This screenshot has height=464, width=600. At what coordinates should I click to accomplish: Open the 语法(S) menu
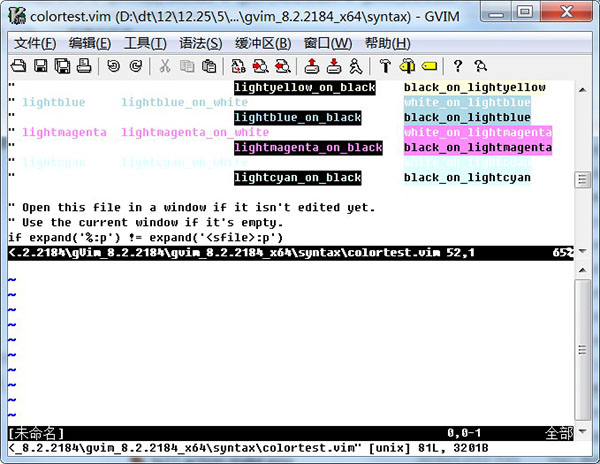pyautogui.click(x=201, y=43)
